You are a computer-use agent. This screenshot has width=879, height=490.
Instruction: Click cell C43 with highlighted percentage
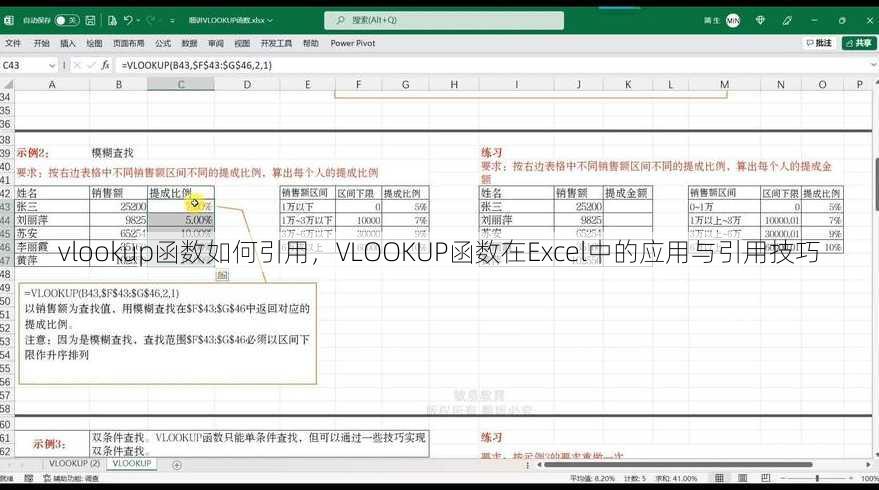coord(181,206)
